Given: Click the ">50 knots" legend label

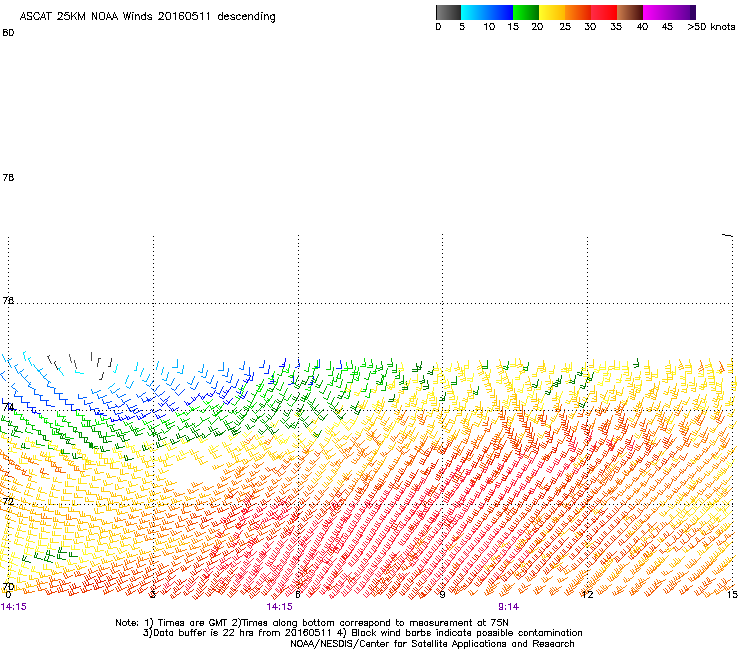Looking at the screenshot, I should tap(711, 27).
